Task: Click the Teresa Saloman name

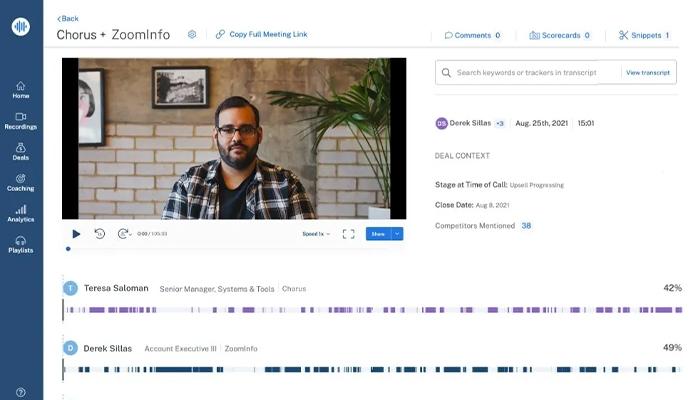Action: tap(116, 288)
